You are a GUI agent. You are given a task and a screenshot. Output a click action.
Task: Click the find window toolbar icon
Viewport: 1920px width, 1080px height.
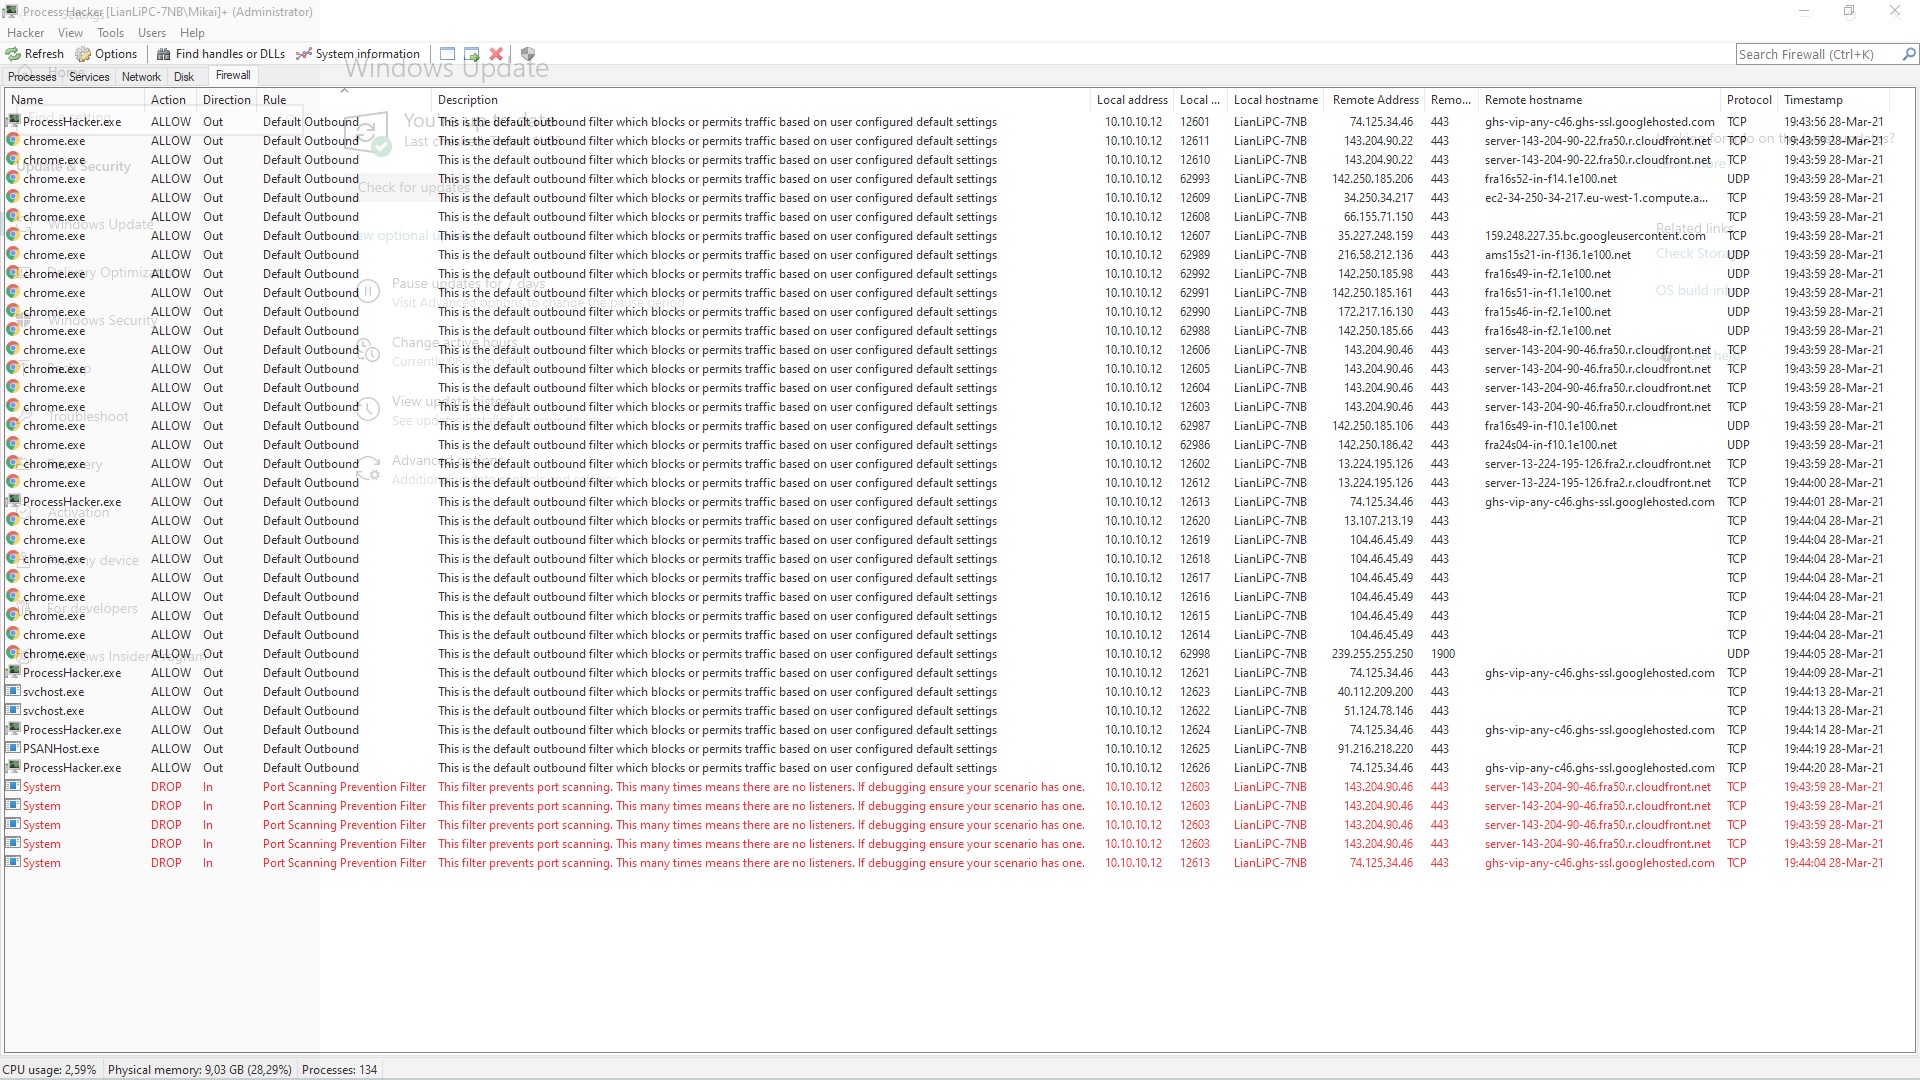click(447, 54)
